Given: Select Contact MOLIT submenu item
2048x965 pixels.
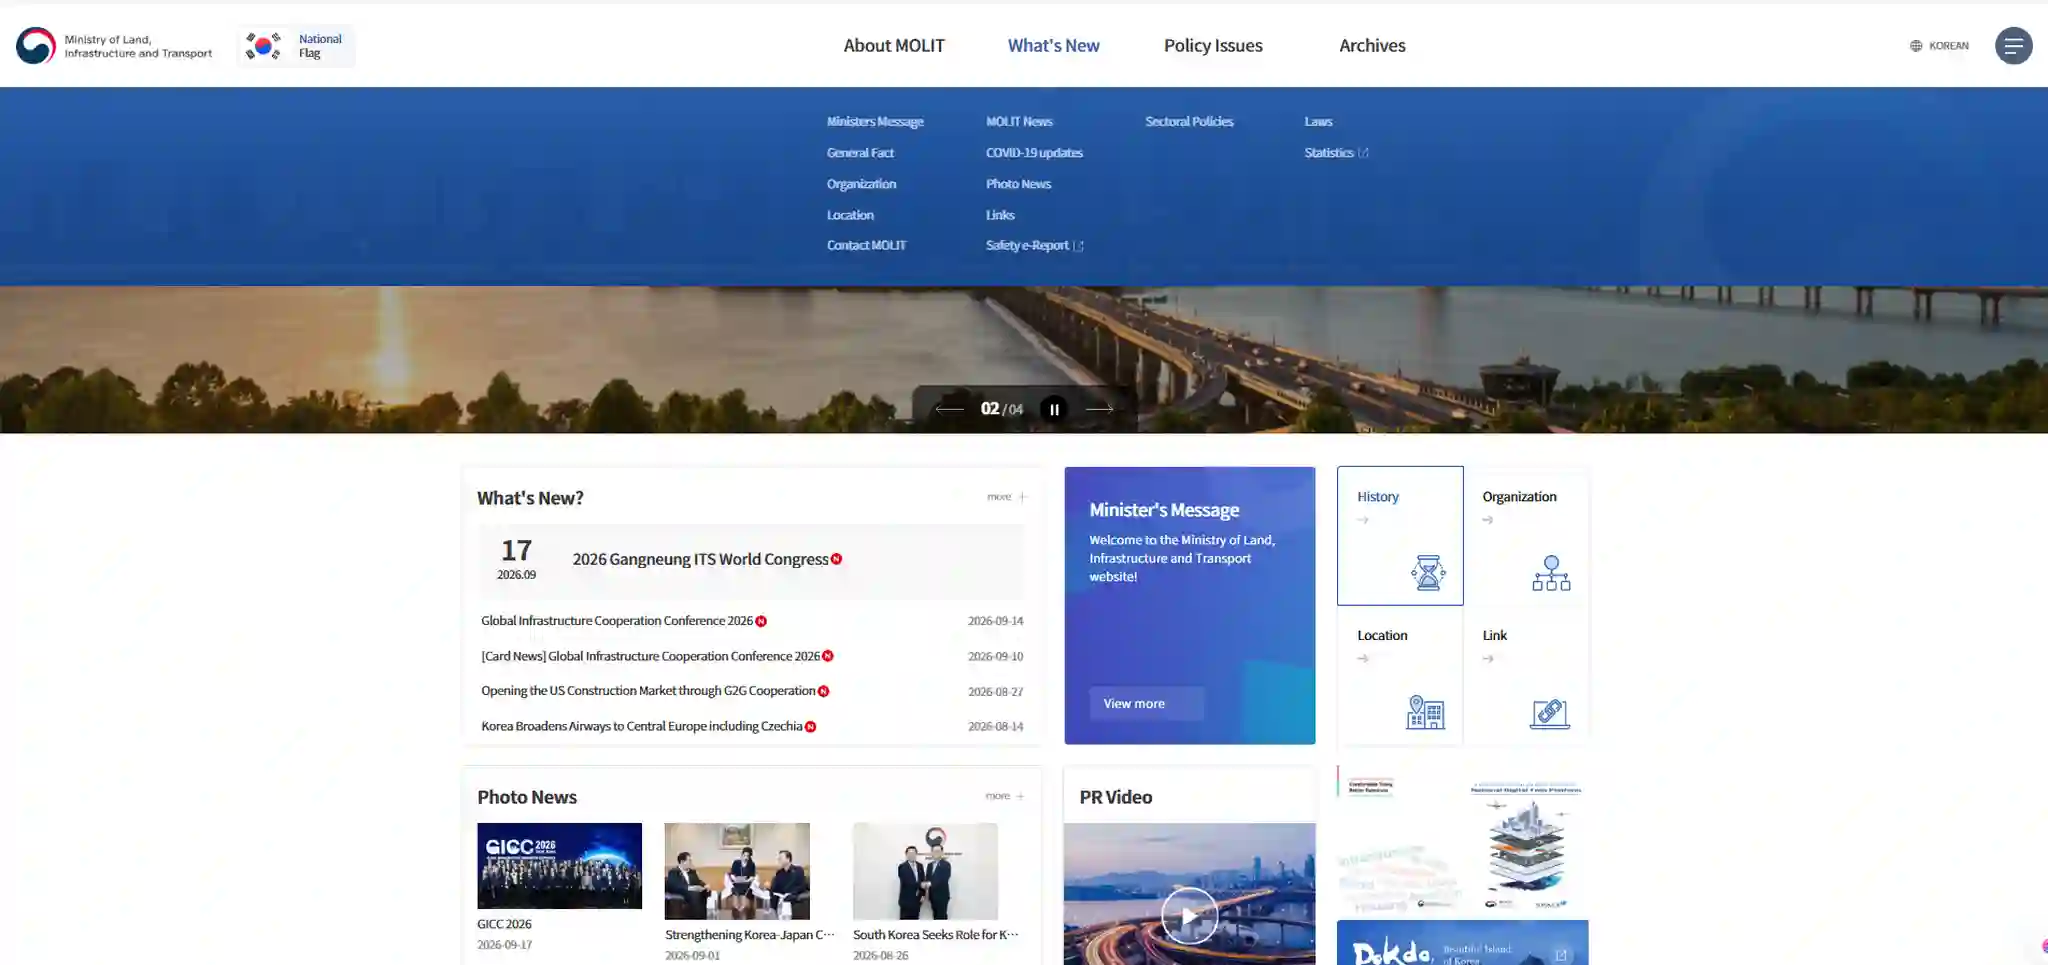Looking at the screenshot, I should pyautogui.click(x=866, y=246).
